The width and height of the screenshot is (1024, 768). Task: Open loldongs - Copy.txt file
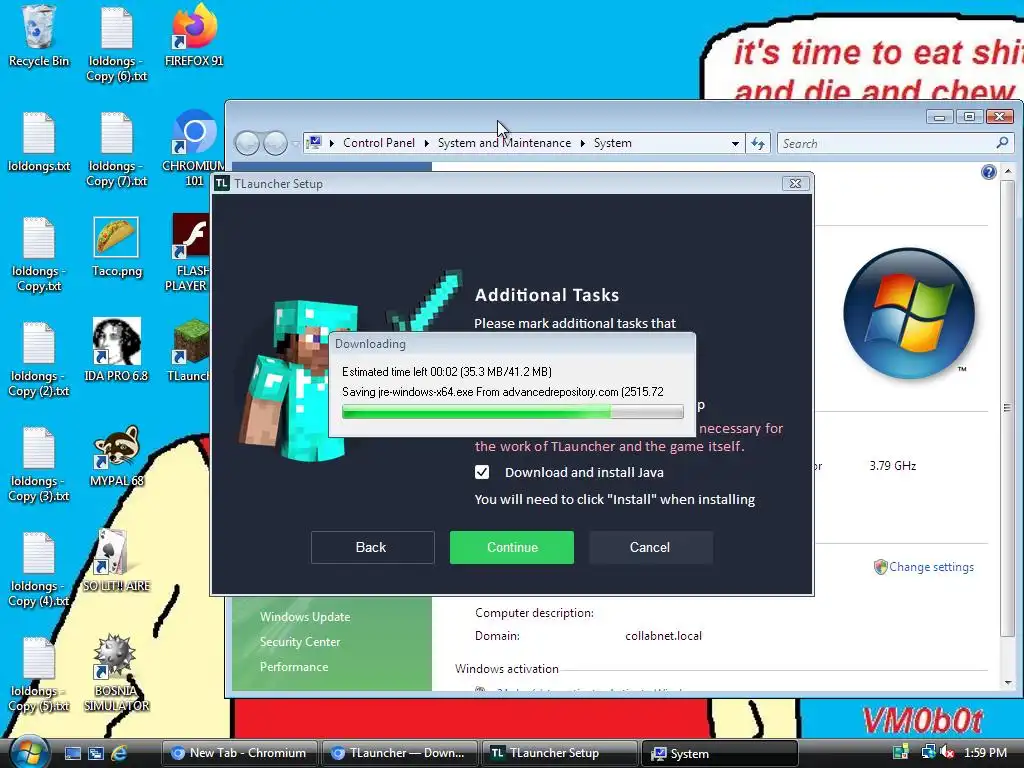[x=39, y=254]
